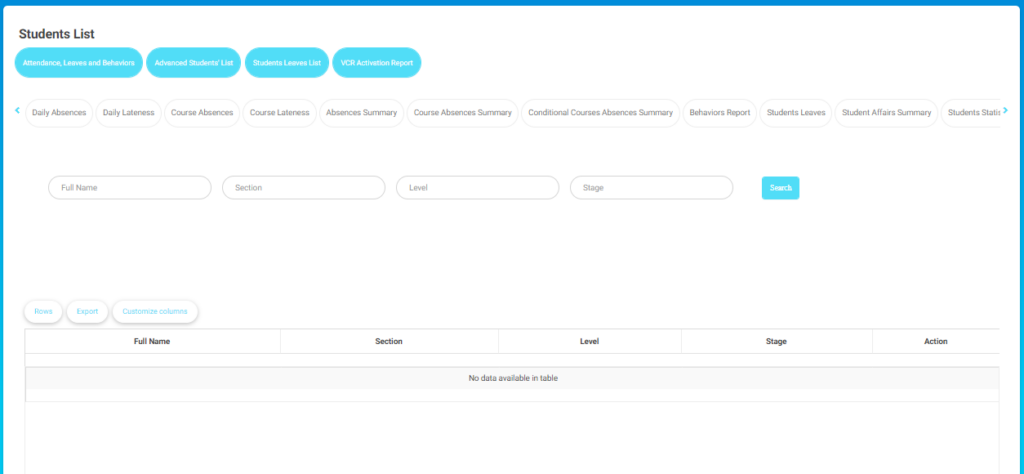This screenshot has width=1024, height=474.
Task: Sort table by Stage column header
Action: click(x=776, y=341)
